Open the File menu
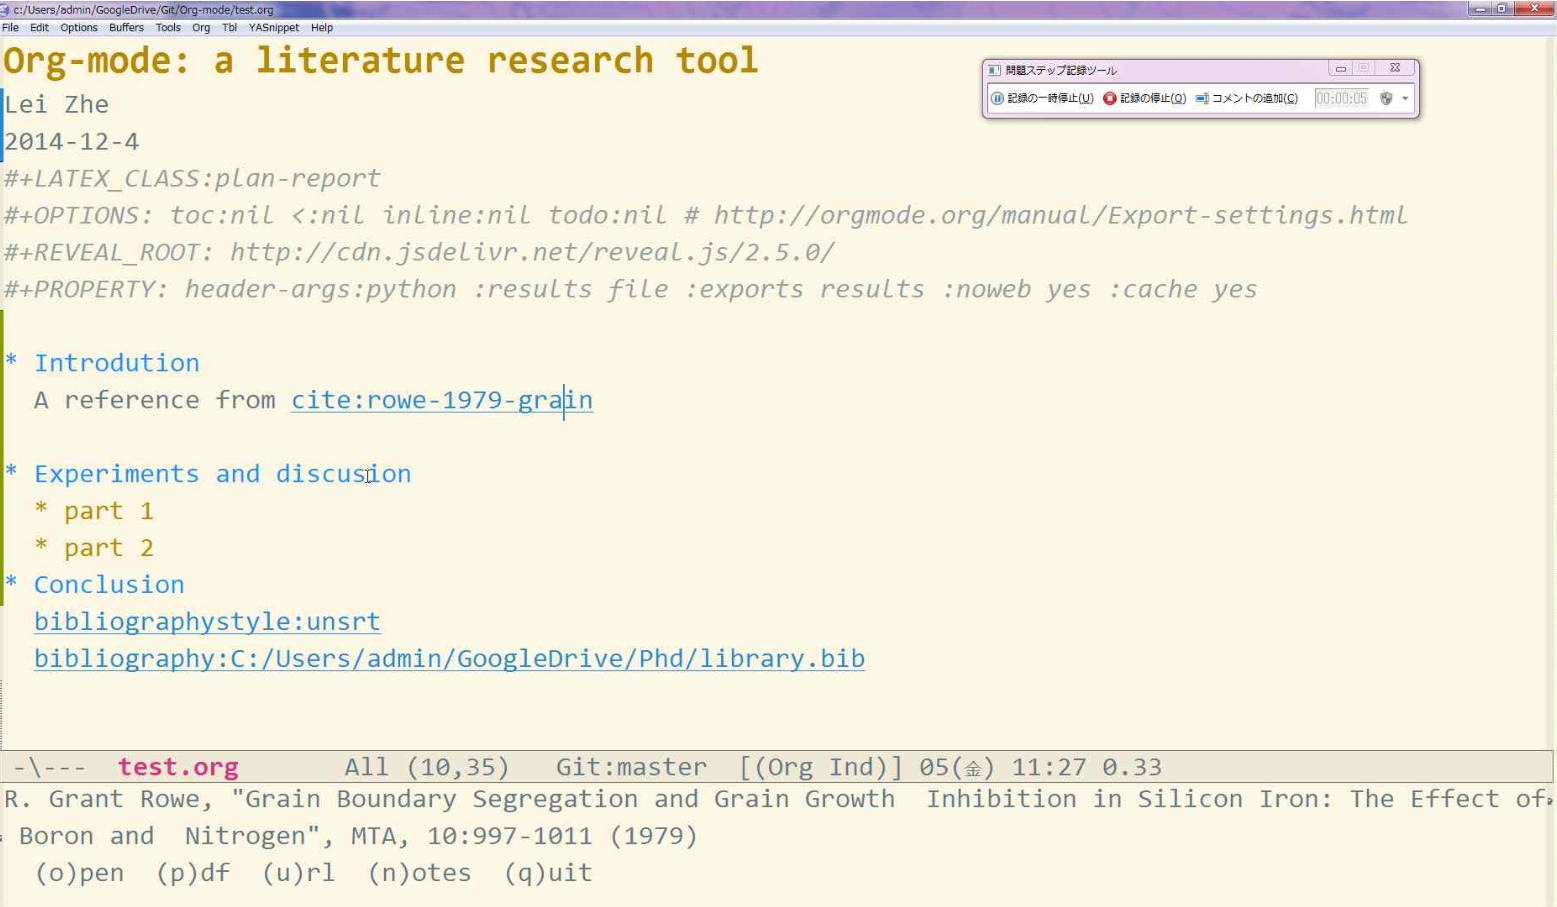This screenshot has width=1557, height=907. (10, 28)
